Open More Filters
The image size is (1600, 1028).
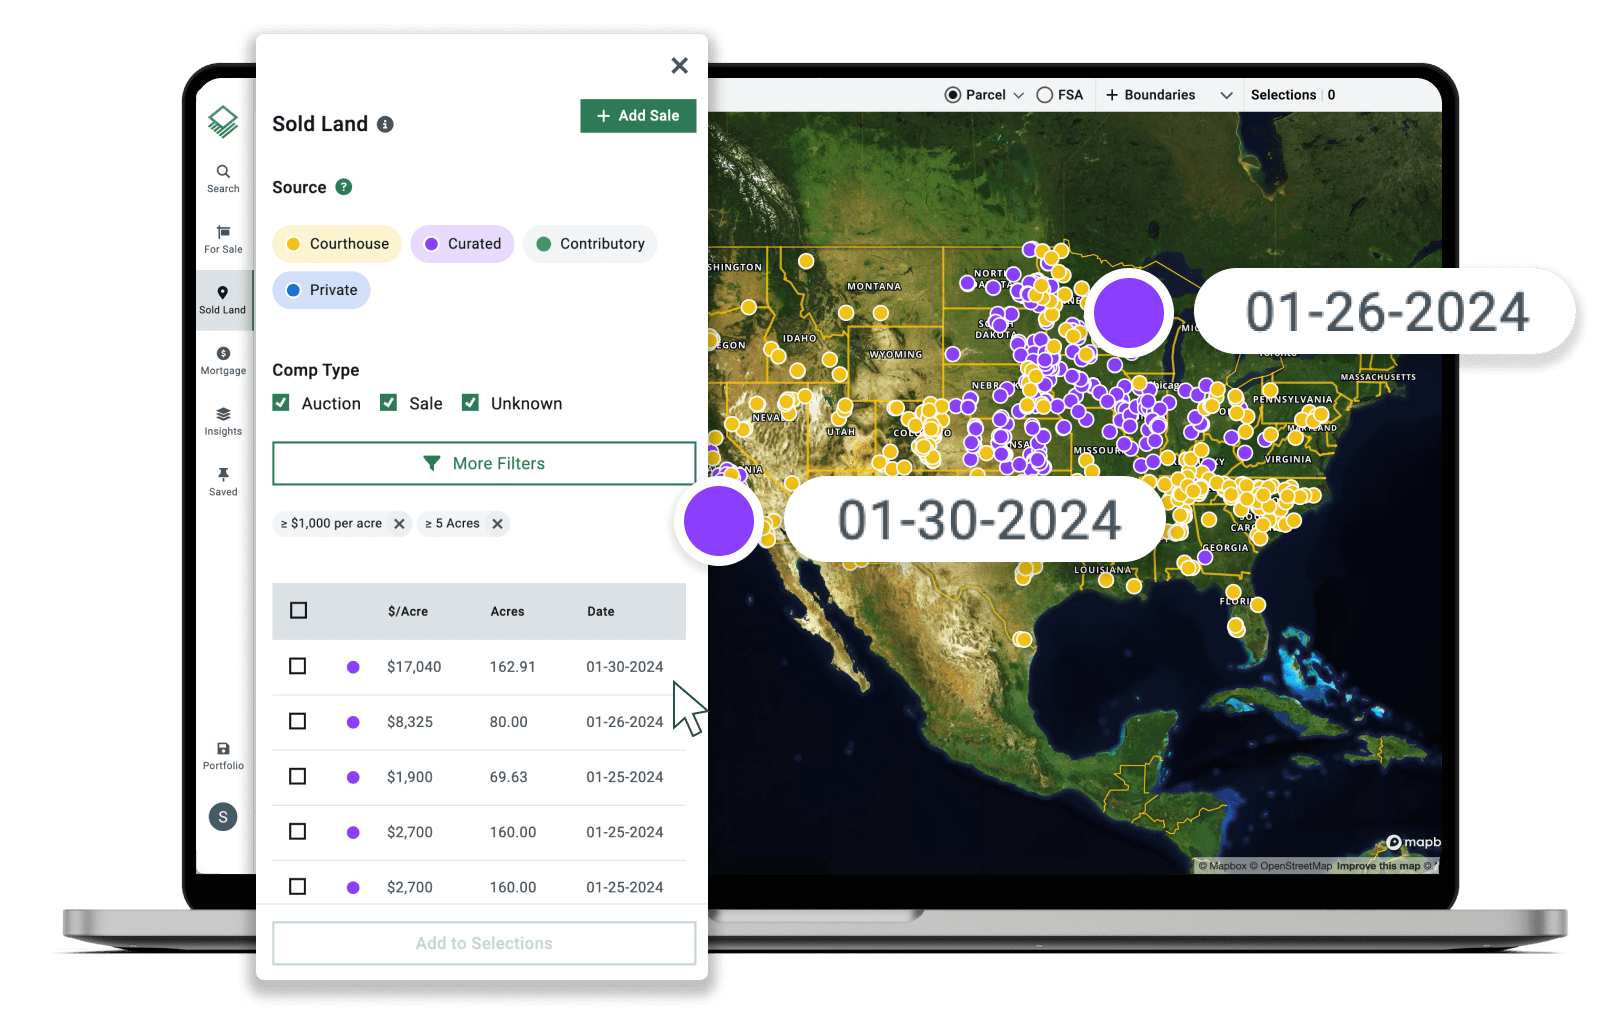(x=483, y=463)
